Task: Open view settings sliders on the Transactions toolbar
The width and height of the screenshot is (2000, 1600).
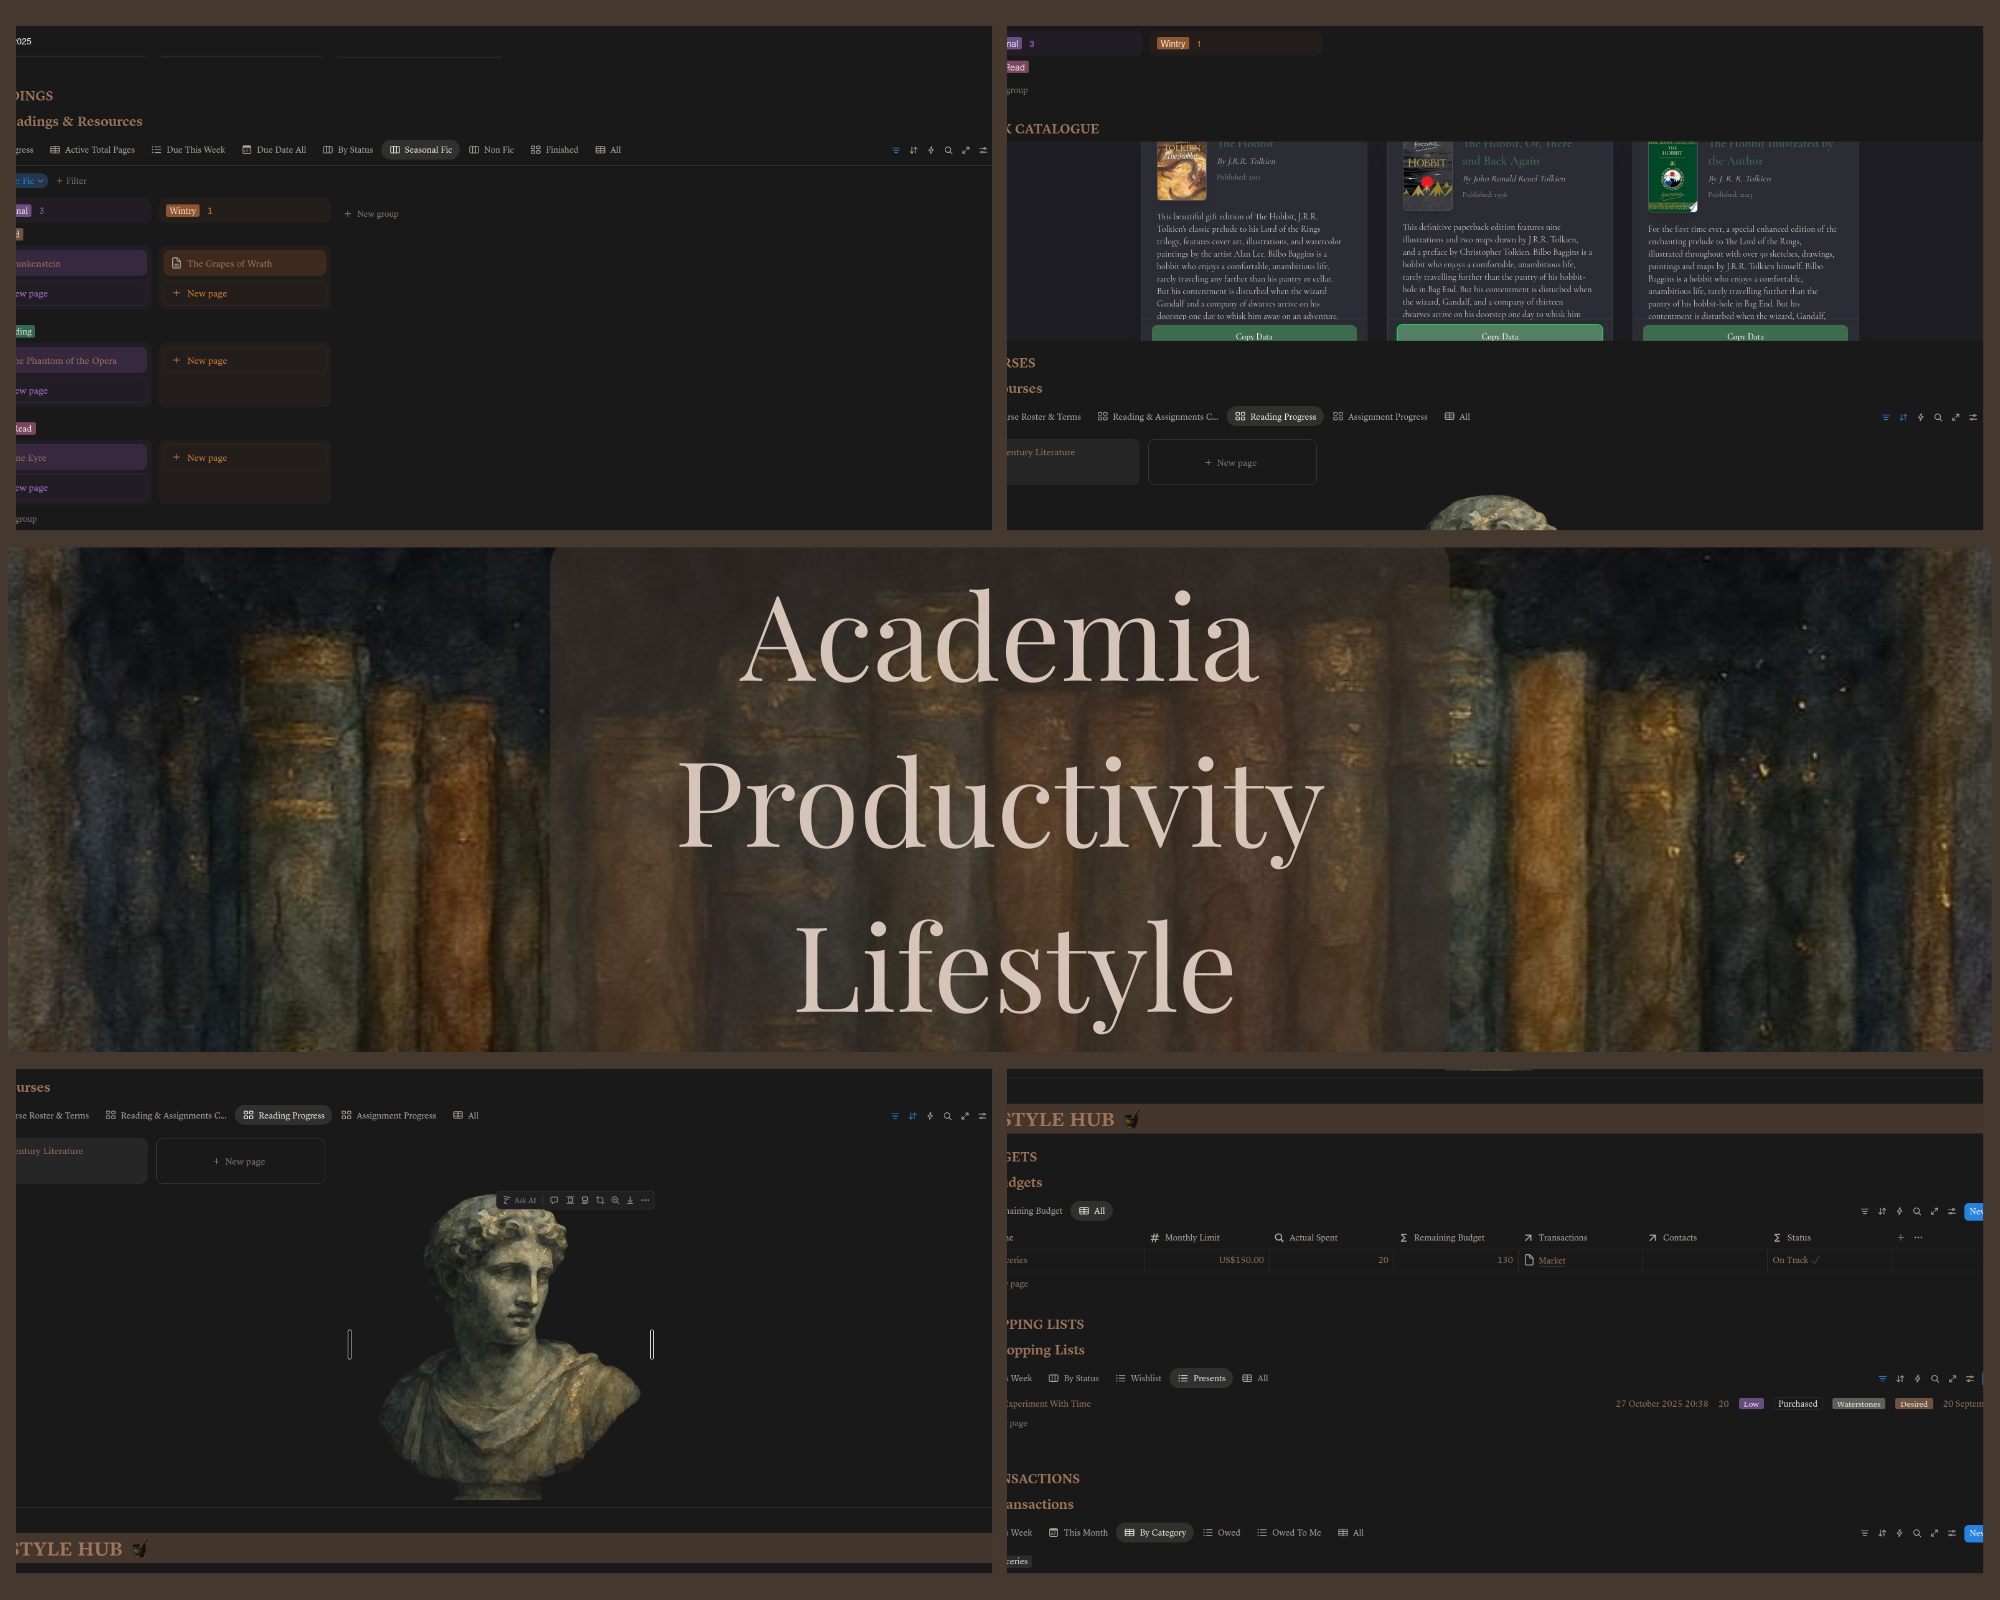Action: click(x=1952, y=1532)
